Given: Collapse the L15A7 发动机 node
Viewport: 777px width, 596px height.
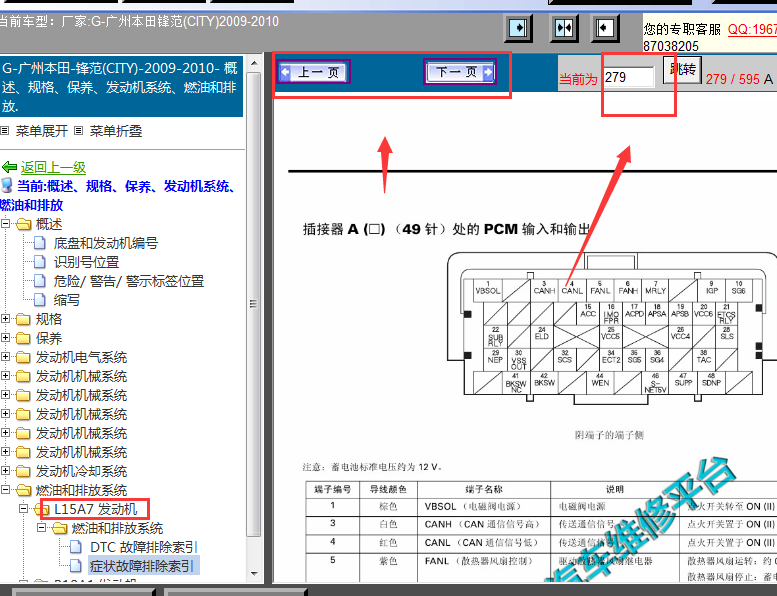Looking at the screenshot, I should coord(23,508).
